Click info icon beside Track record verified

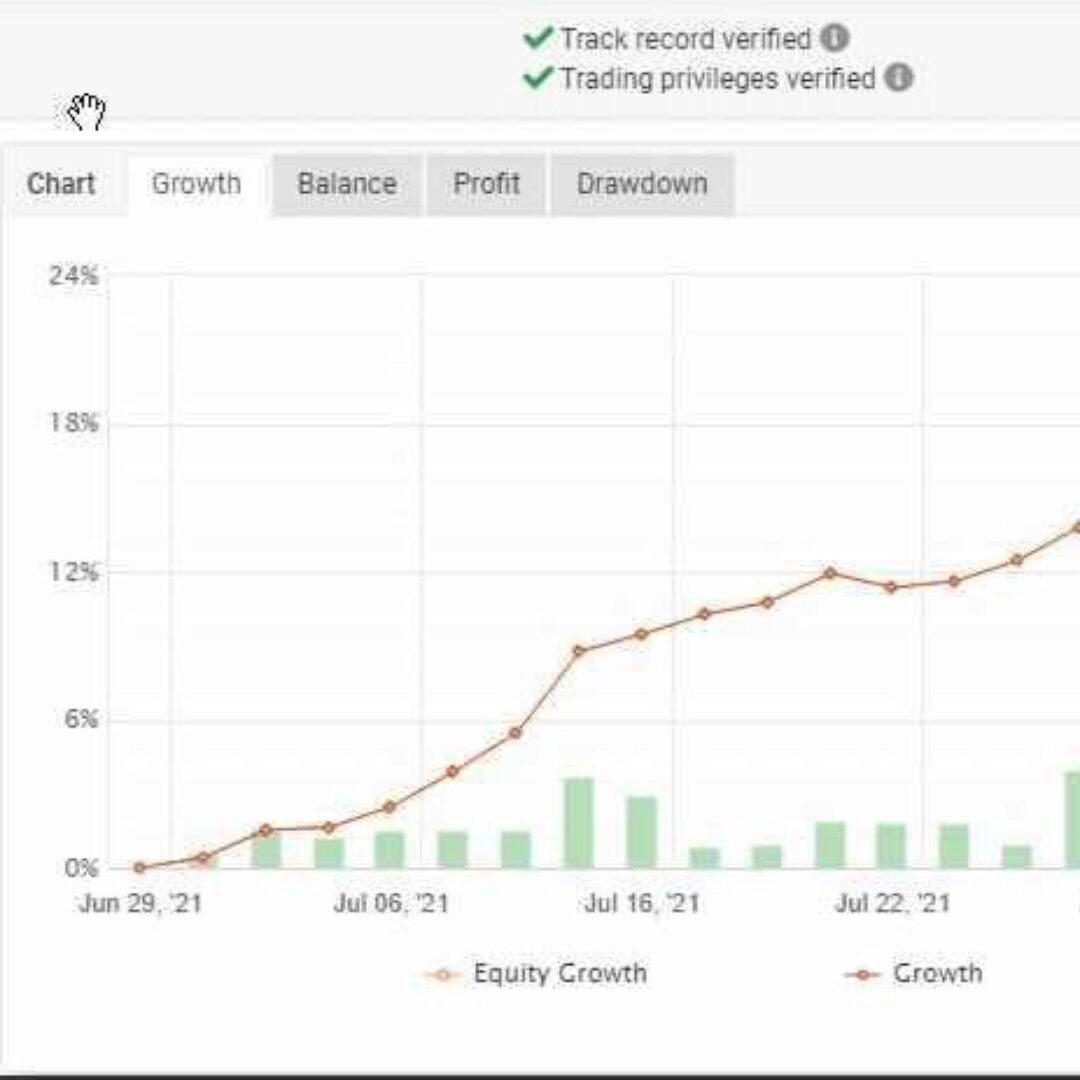point(835,39)
